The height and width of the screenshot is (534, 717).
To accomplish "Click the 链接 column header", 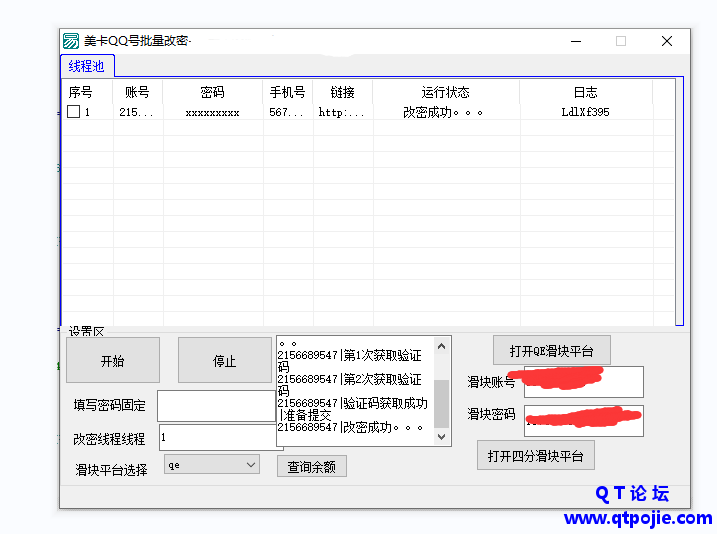I will (x=342, y=92).
